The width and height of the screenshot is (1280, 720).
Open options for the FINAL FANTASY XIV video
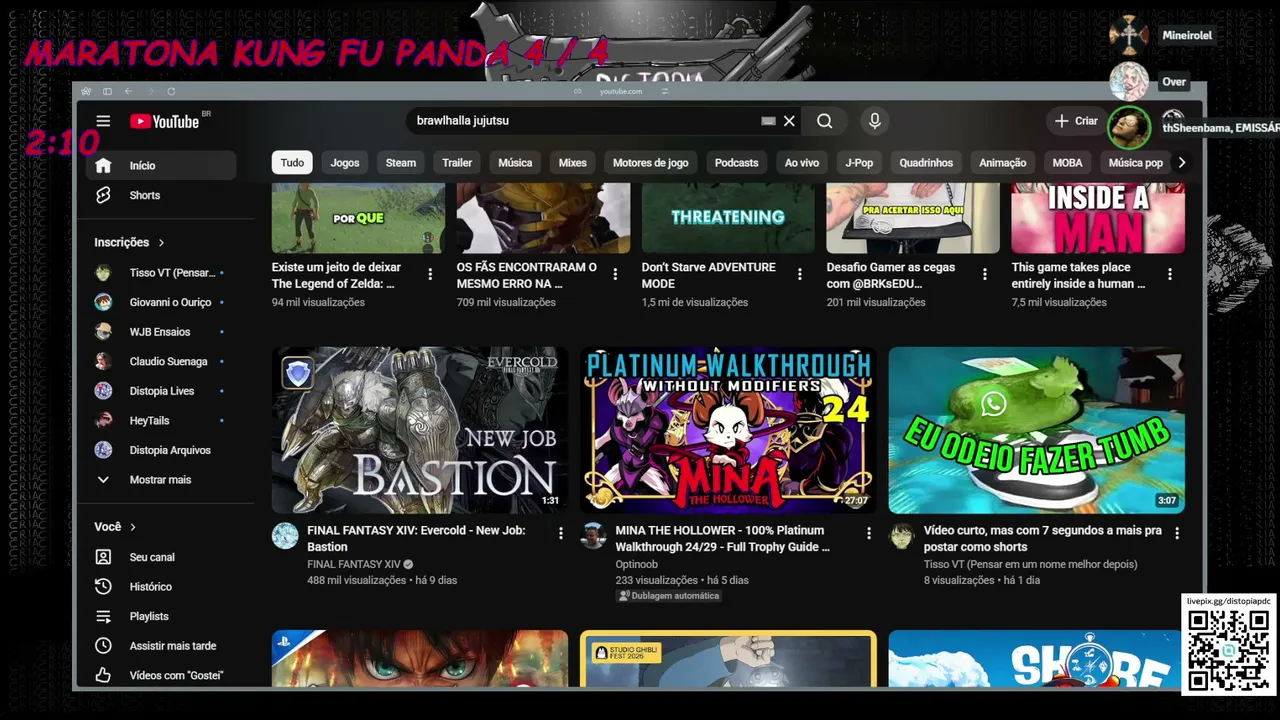(560, 533)
